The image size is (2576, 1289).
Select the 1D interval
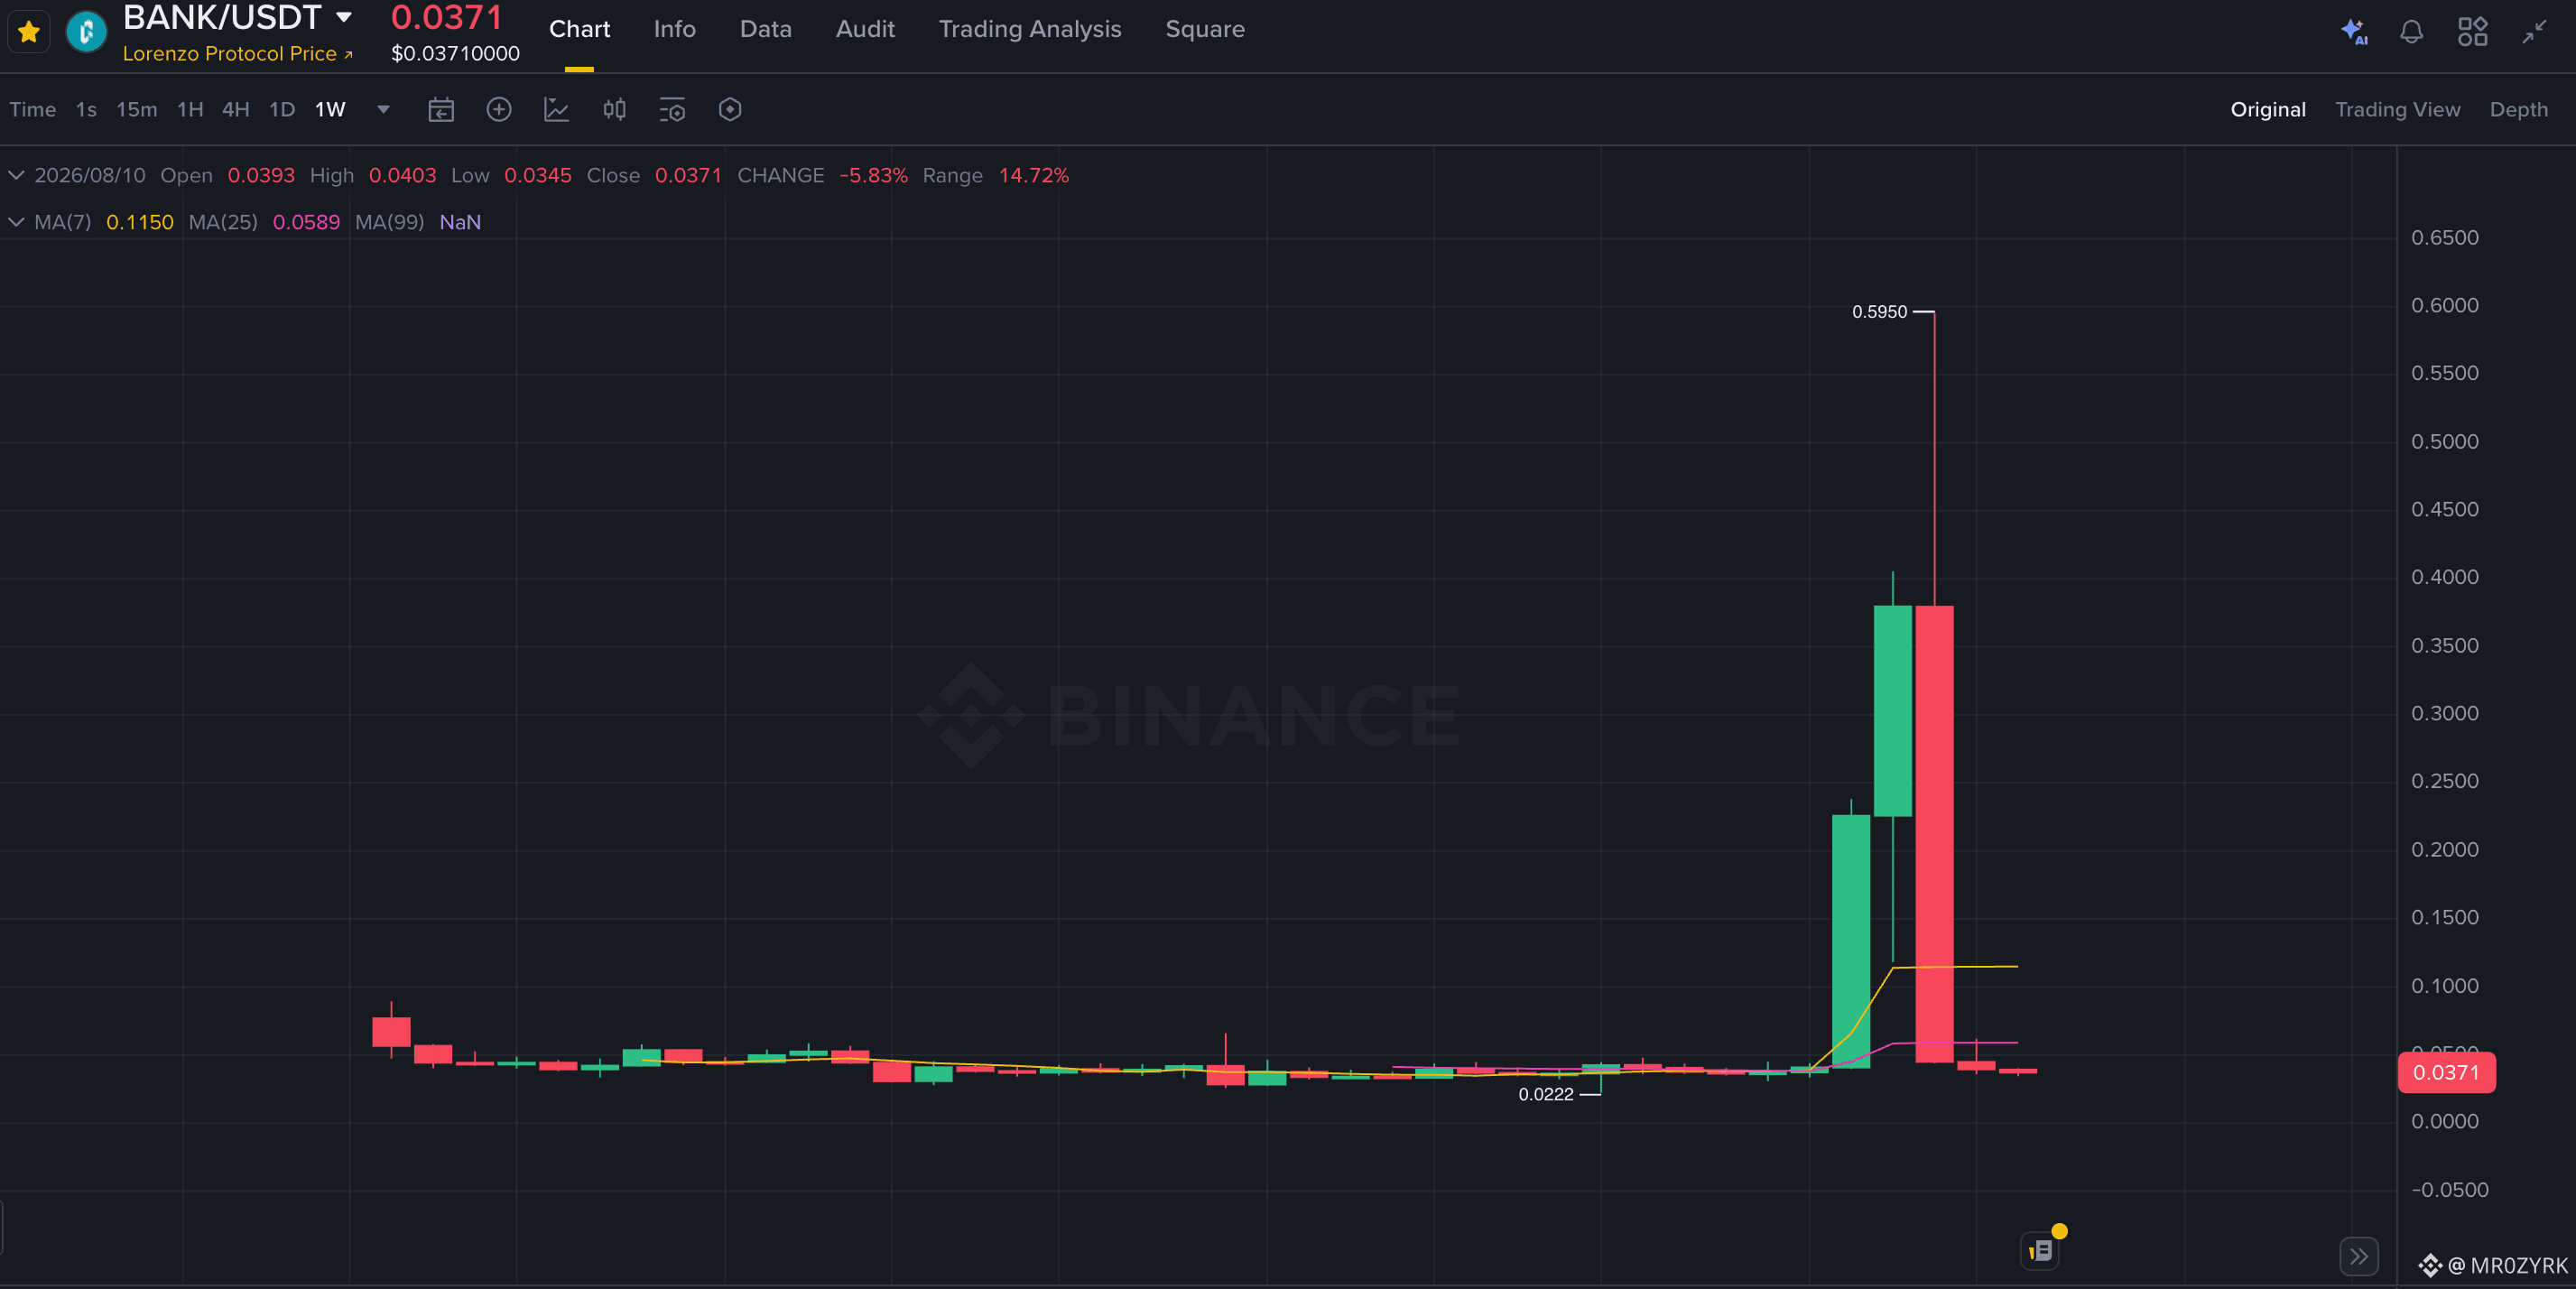point(282,110)
